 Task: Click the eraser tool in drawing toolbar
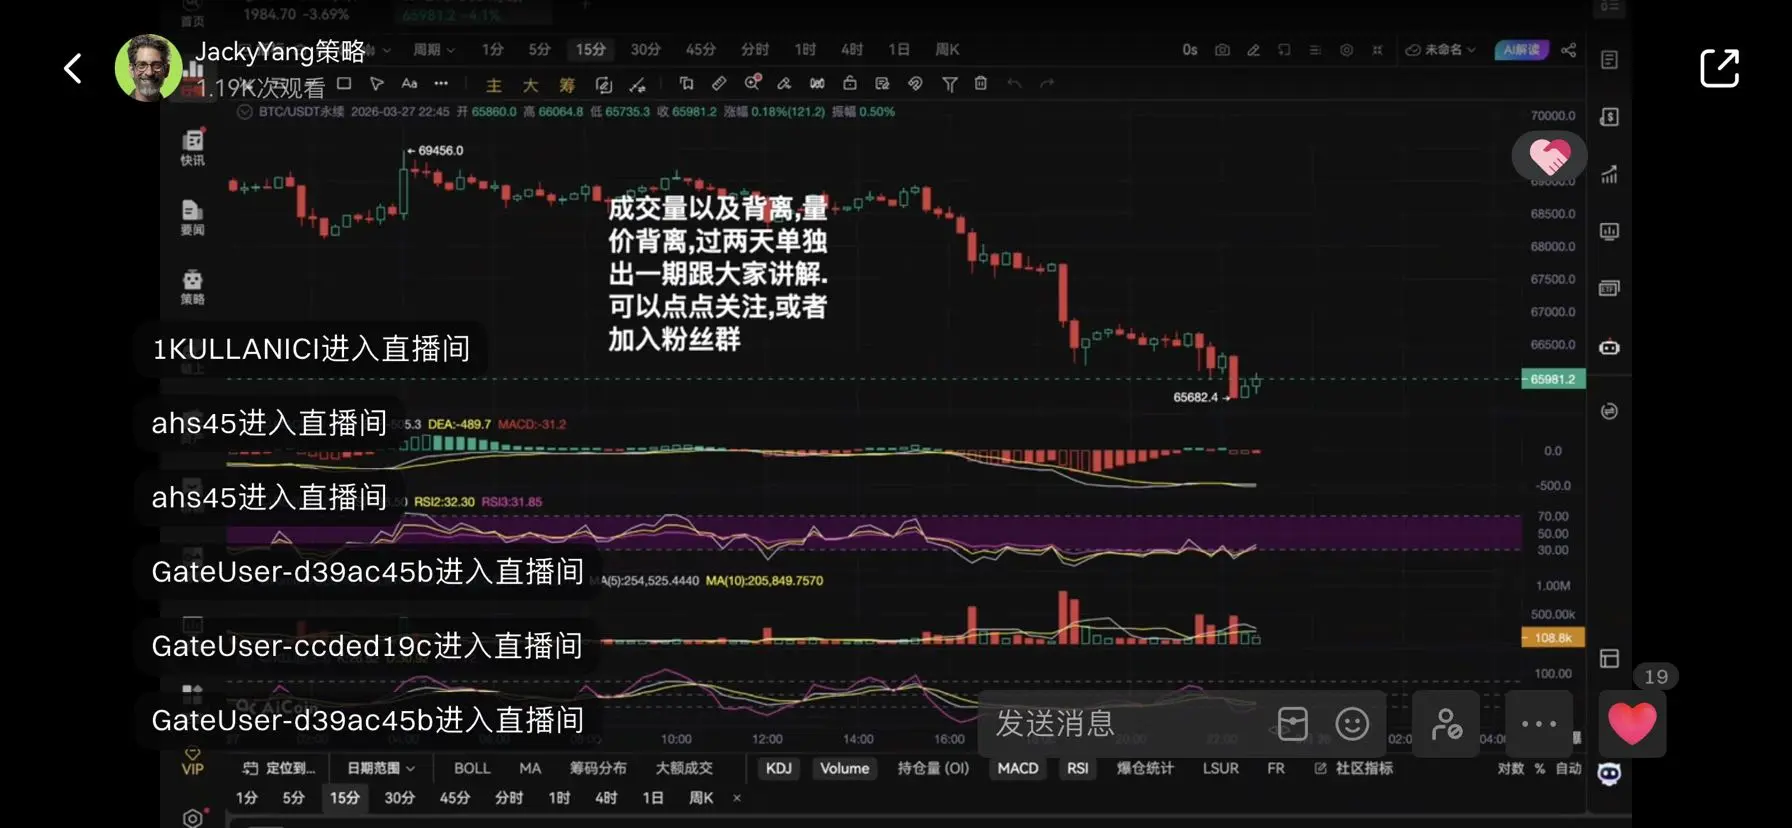click(784, 84)
